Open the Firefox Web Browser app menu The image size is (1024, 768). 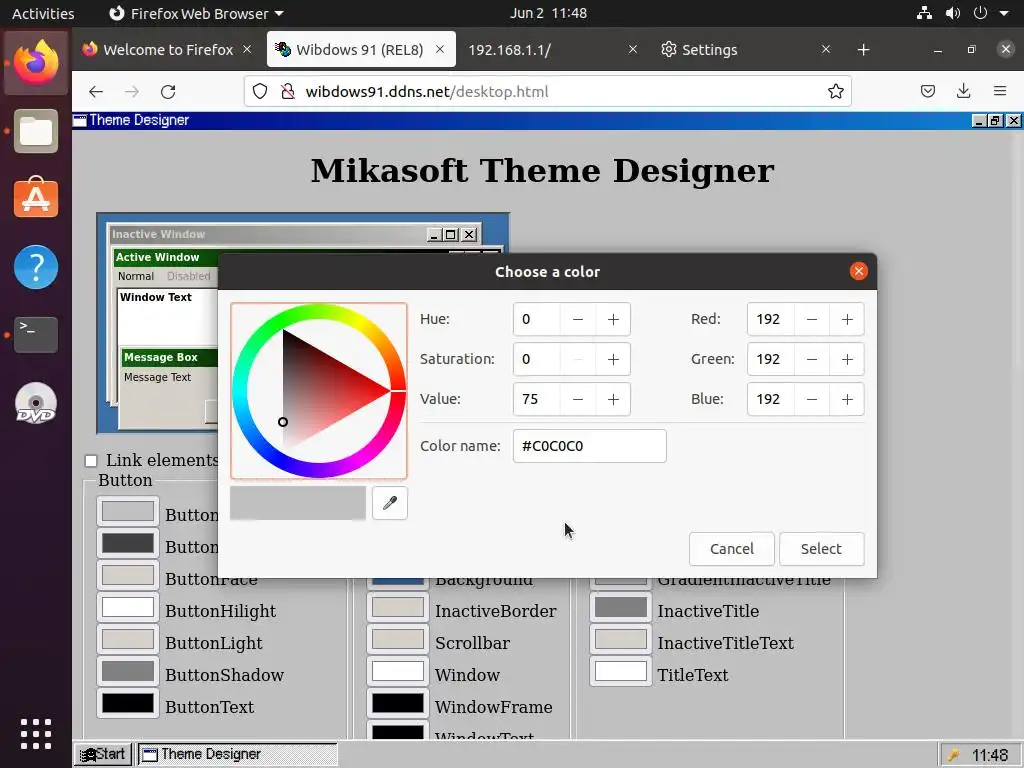click(x=197, y=13)
